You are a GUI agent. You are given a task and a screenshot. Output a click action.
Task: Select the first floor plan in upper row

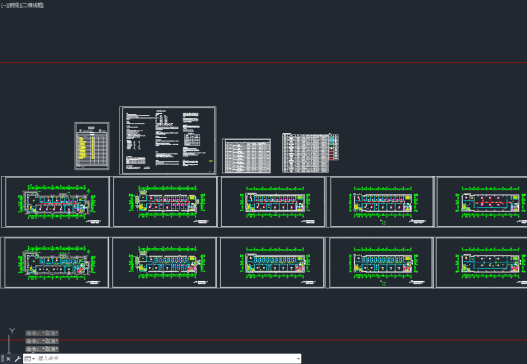[x=57, y=202]
